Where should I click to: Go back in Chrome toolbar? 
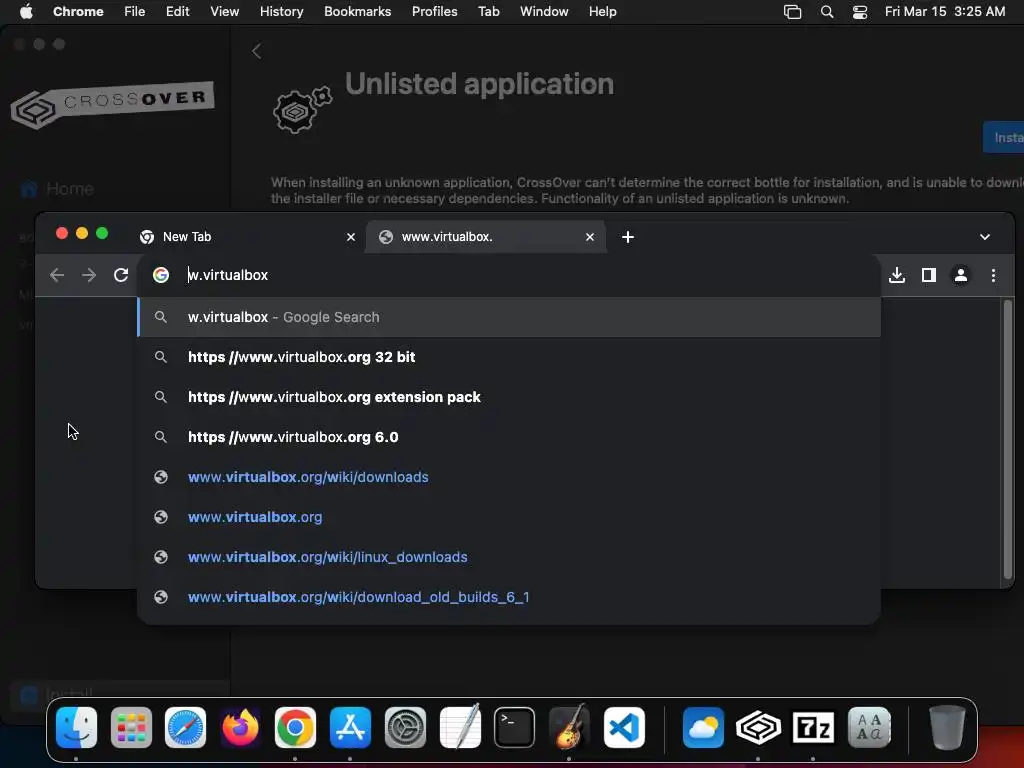click(x=57, y=275)
